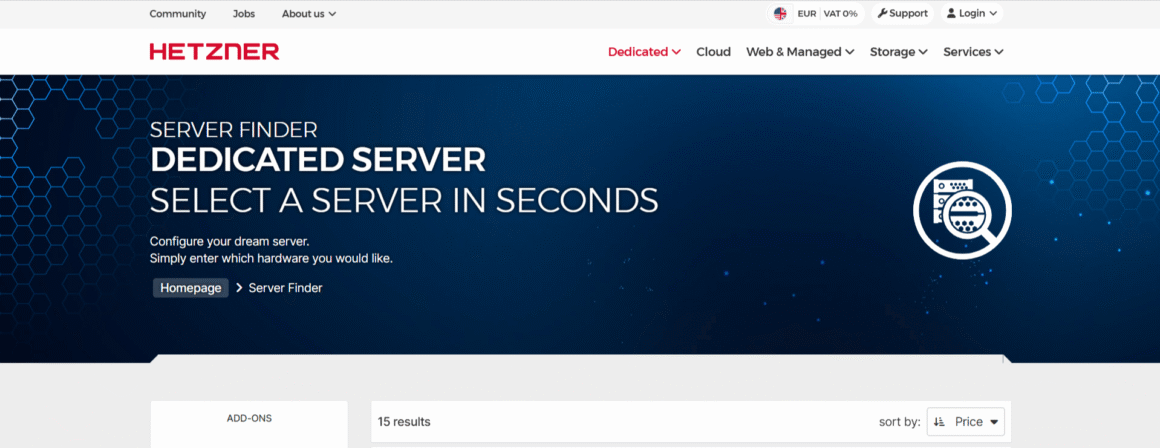Click the 15 results text

404,422
